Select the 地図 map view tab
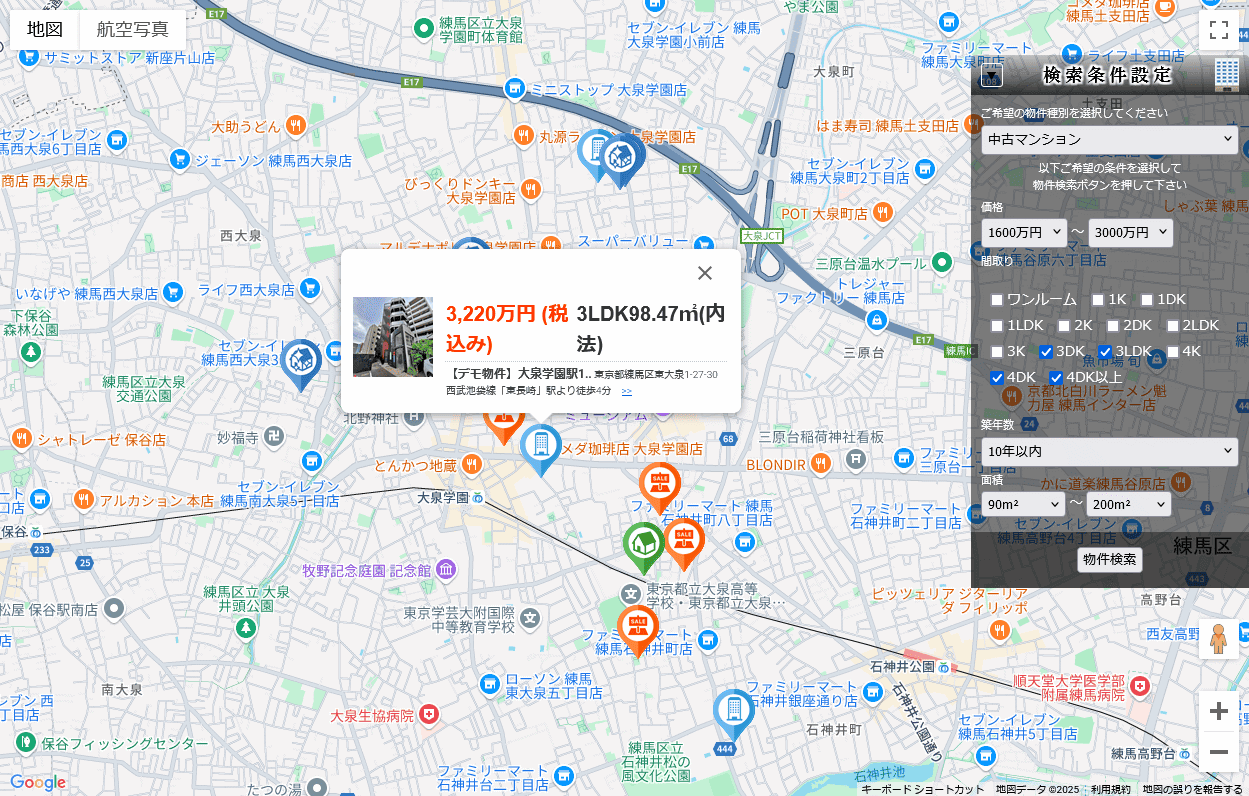Image resolution: width=1249 pixels, height=796 pixels. coord(45,30)
